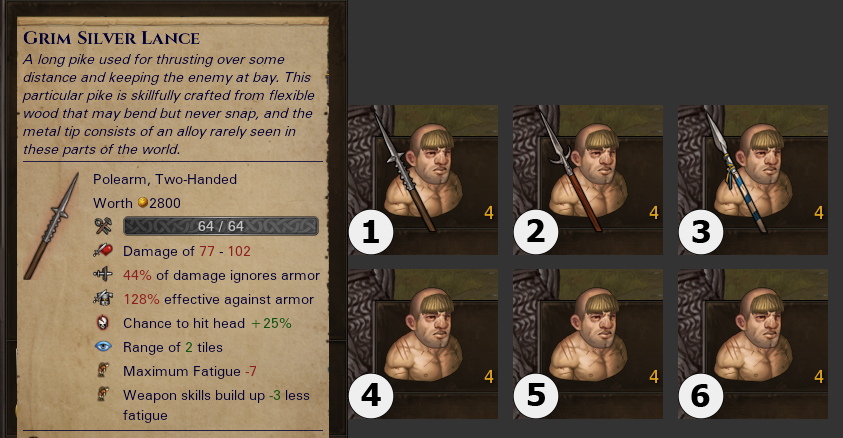The height and width of the screenshot is (438, 843).
Task: Click the hammer durability icon
Action: [103, 226]
